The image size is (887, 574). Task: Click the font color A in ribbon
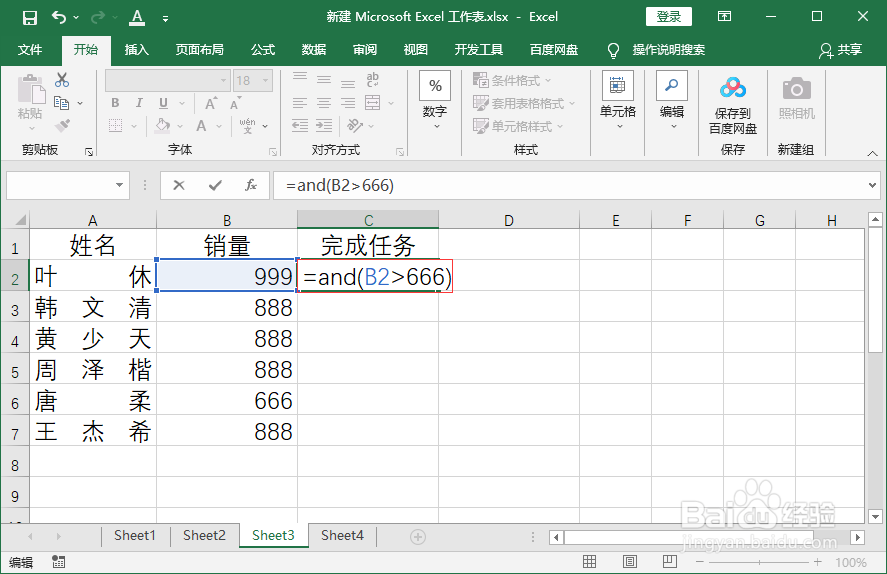pos(201,126)
